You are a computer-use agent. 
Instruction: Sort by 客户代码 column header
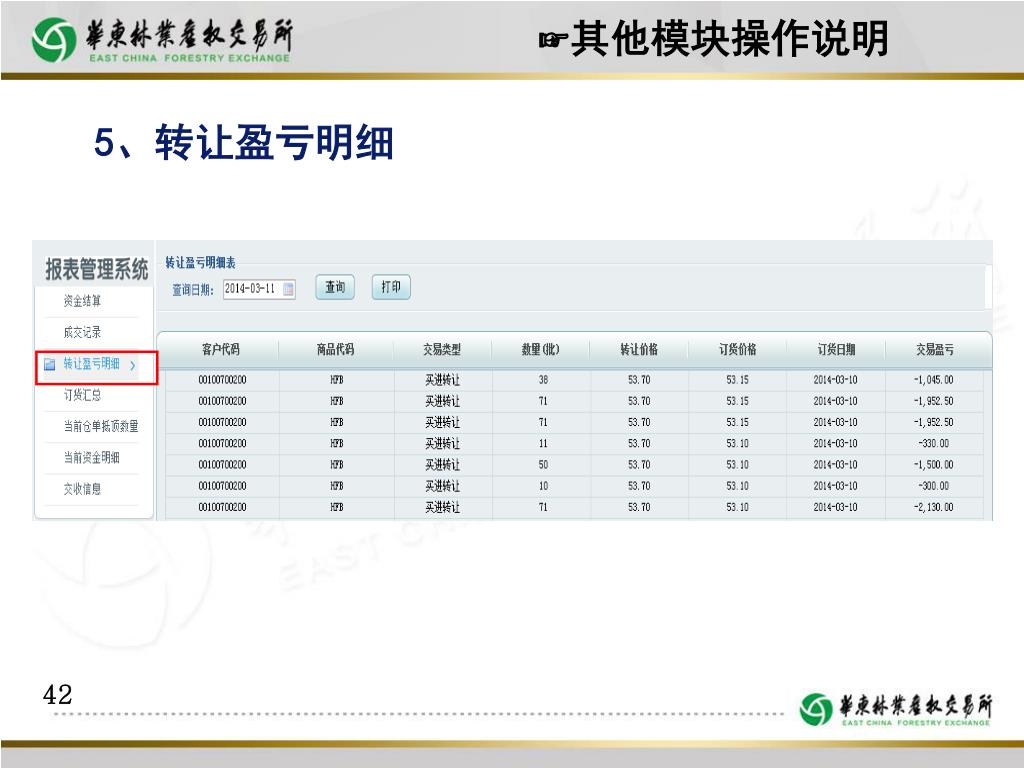(x=220, y=350)
